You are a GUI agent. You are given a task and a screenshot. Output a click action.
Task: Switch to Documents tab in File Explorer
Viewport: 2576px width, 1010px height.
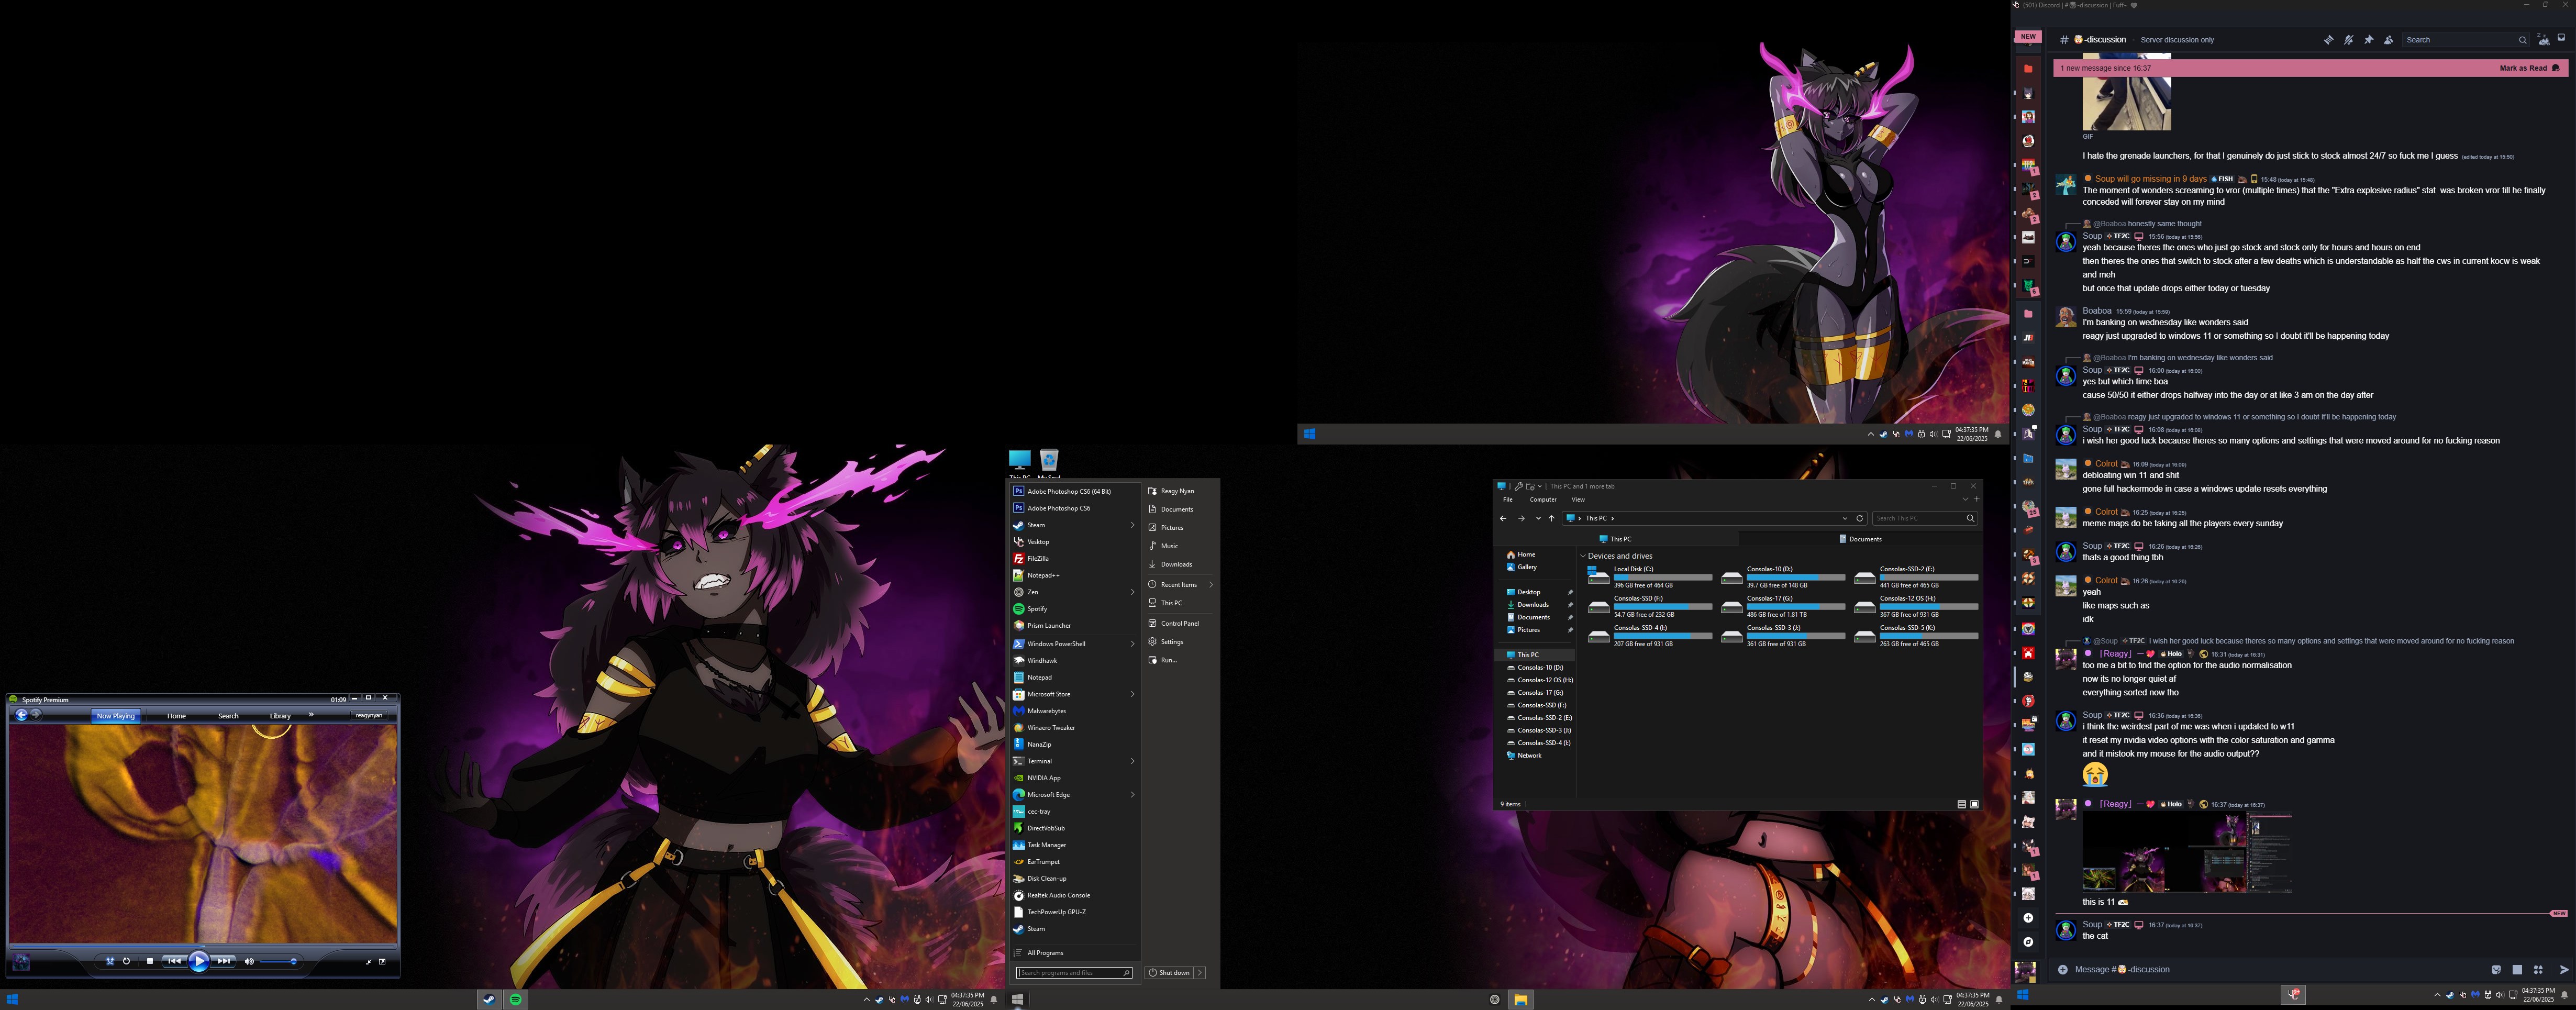1860,539
